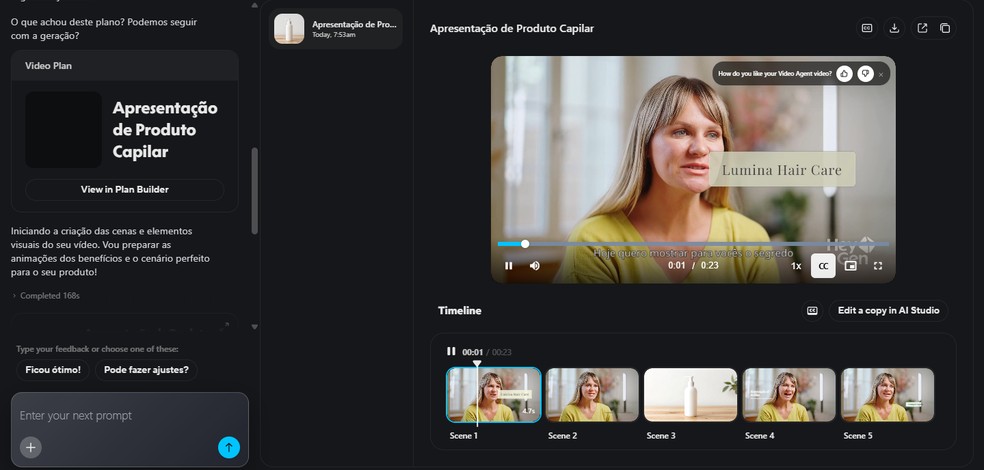Click the timeline playhead marker
The width and height of the screenshot is (984, 470).
point(477,363)
